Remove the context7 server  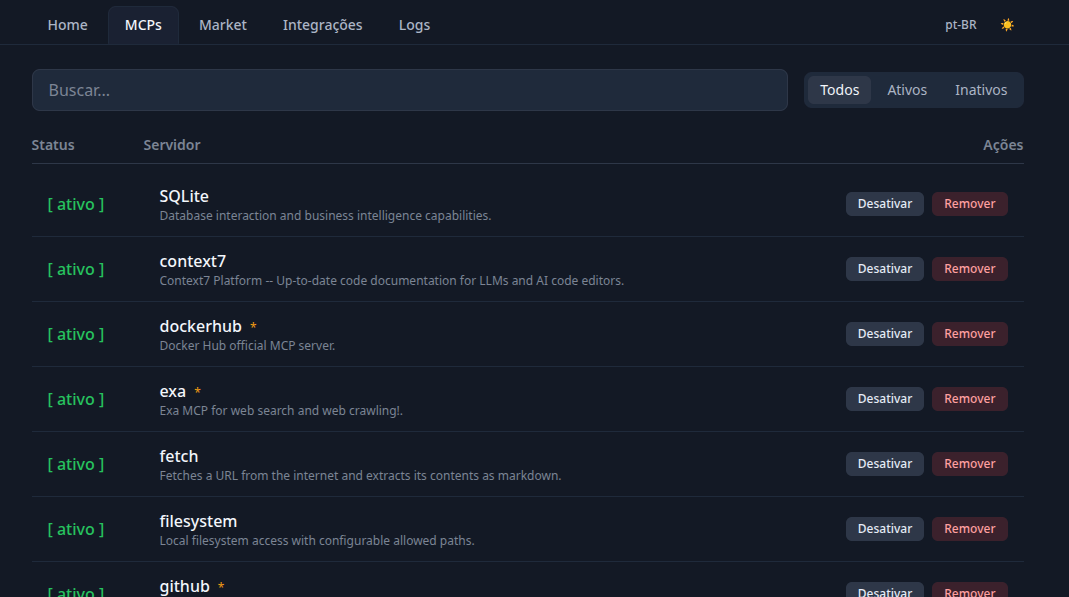click(x=969, y=269)
